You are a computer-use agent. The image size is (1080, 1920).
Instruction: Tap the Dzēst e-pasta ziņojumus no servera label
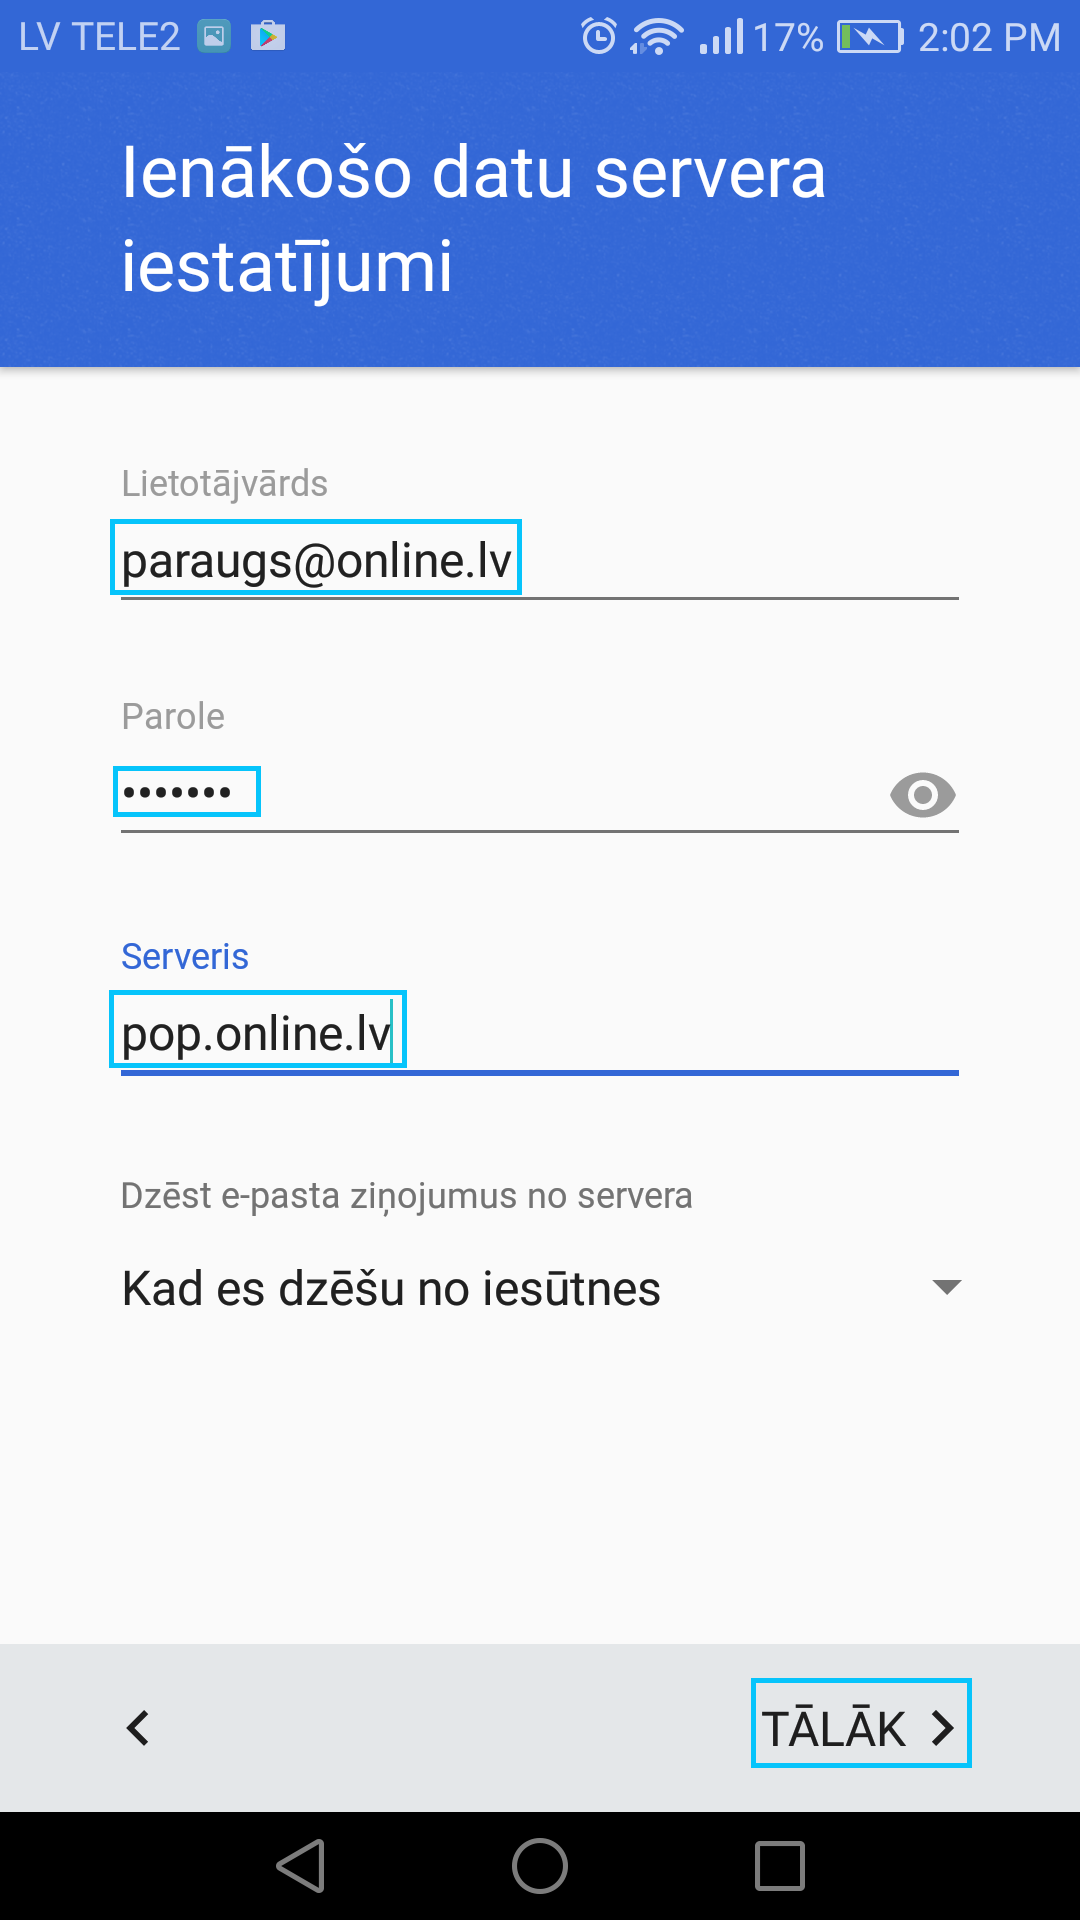tap(406, 1196)
